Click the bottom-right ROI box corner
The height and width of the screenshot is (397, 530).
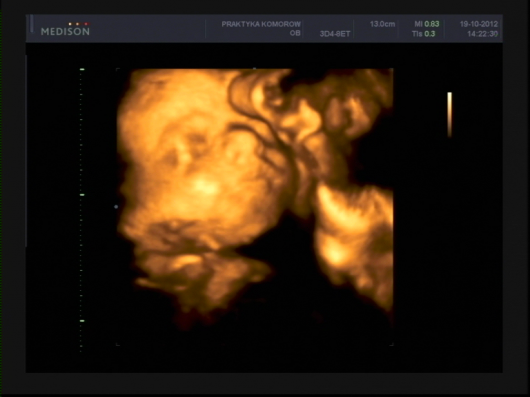click(x=392, y=344)
